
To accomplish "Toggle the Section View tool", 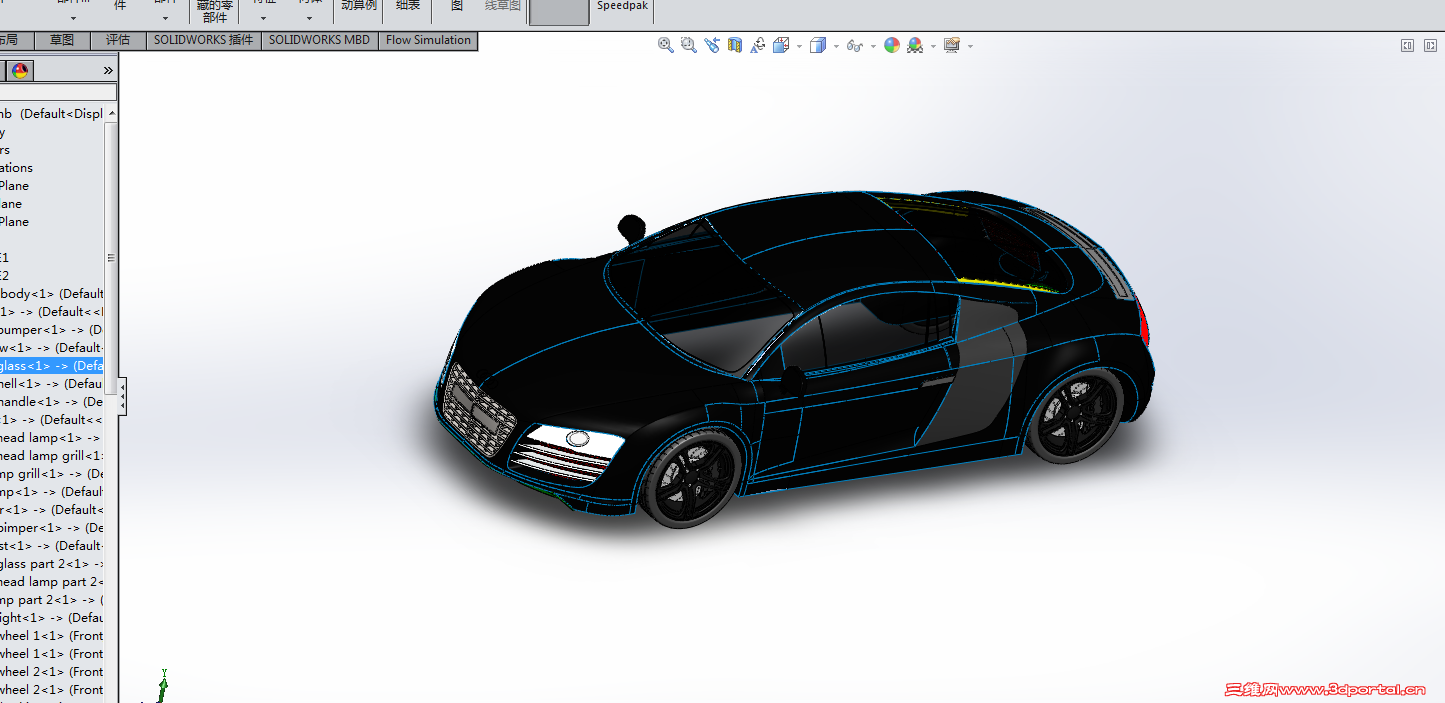I will coord(735,45).
